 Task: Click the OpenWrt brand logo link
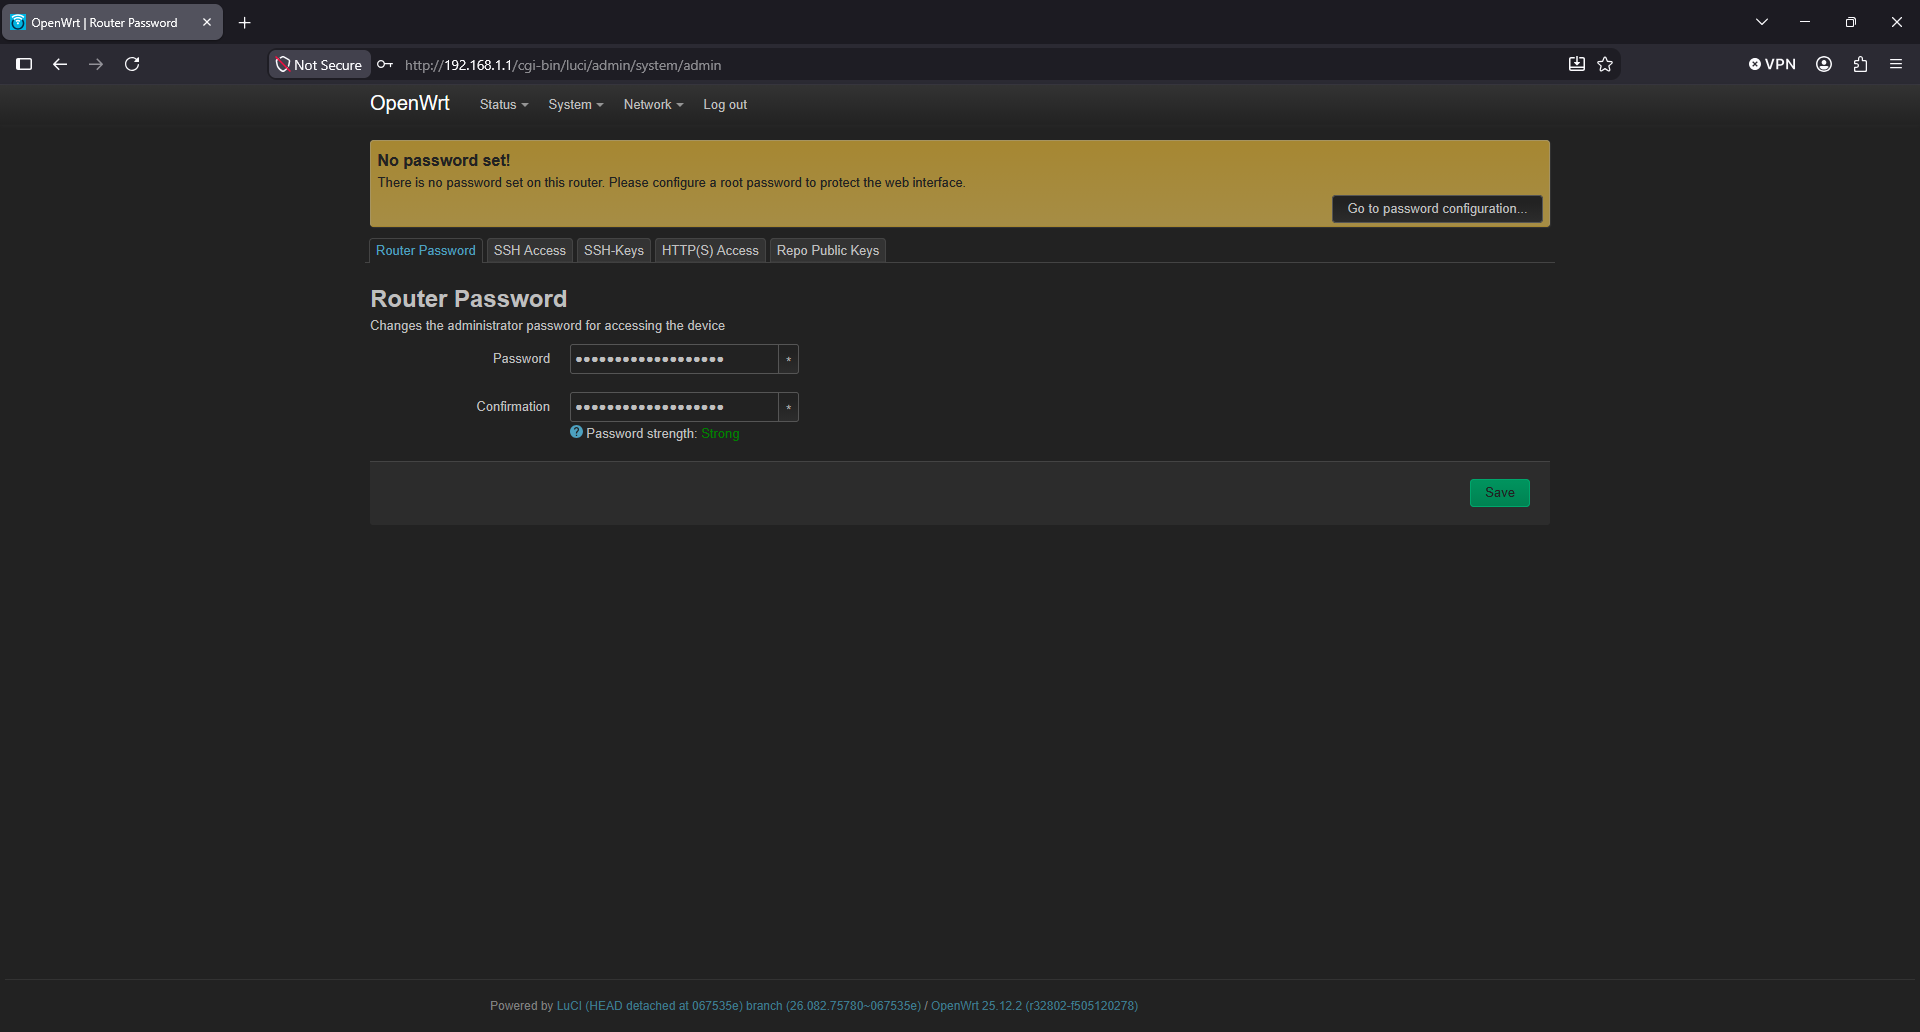pos(410,103)
